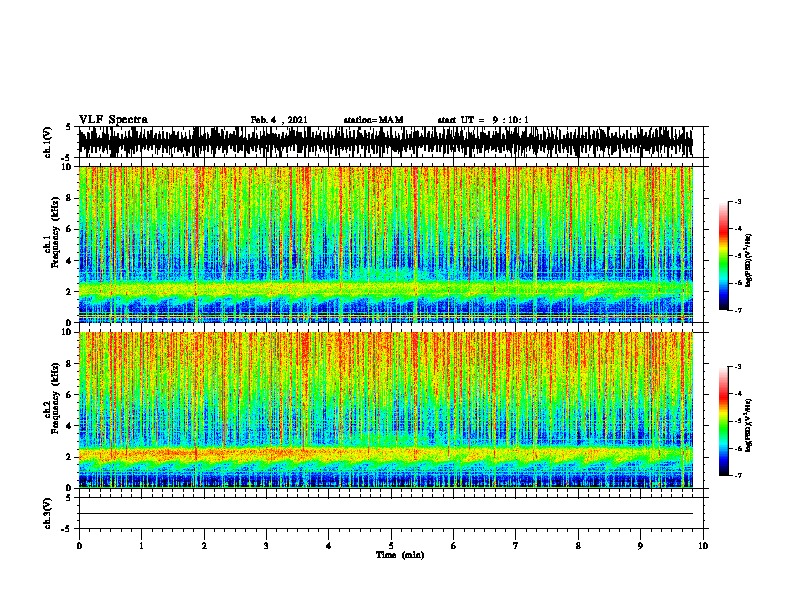This screenshot has width=792, height=612.
Task: Click the "-5" label on ch.1 color bar
Action: [737, 256]
